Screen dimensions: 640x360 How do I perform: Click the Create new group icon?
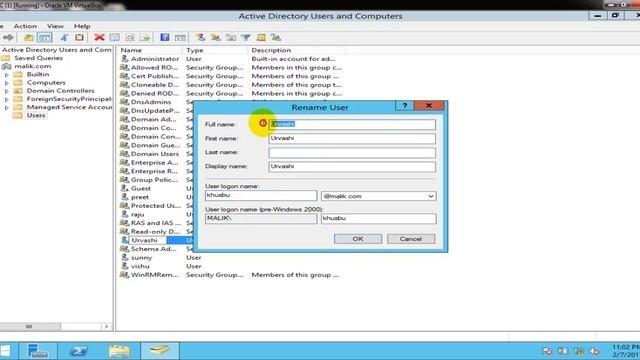(x=216, y=38)
